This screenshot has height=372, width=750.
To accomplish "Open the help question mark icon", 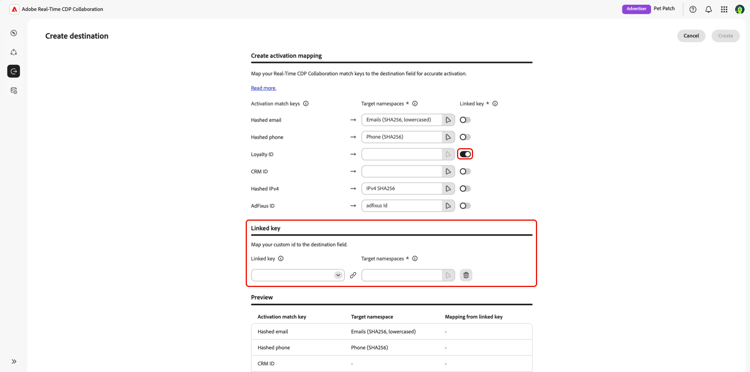I will [x=693, y=9].
